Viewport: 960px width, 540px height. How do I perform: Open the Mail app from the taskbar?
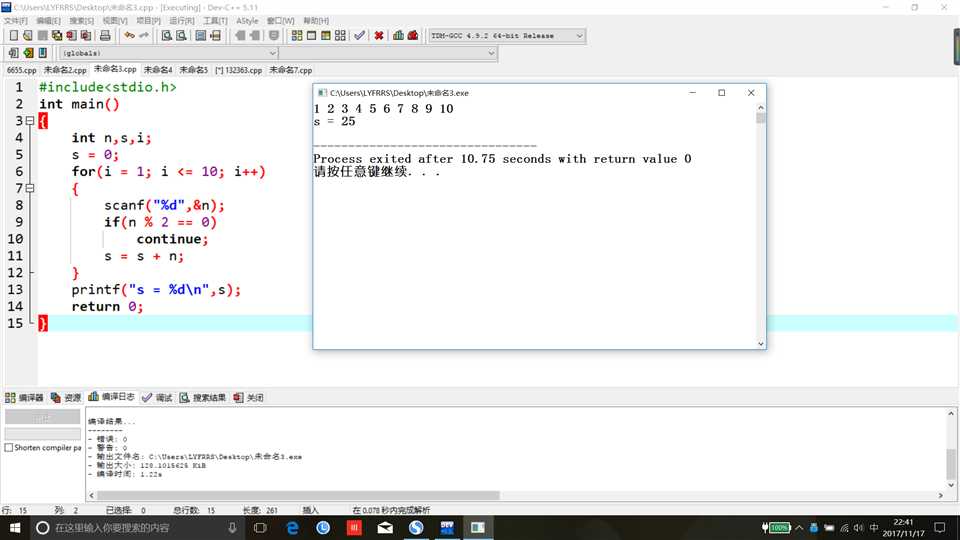click(x=385, y=528)
